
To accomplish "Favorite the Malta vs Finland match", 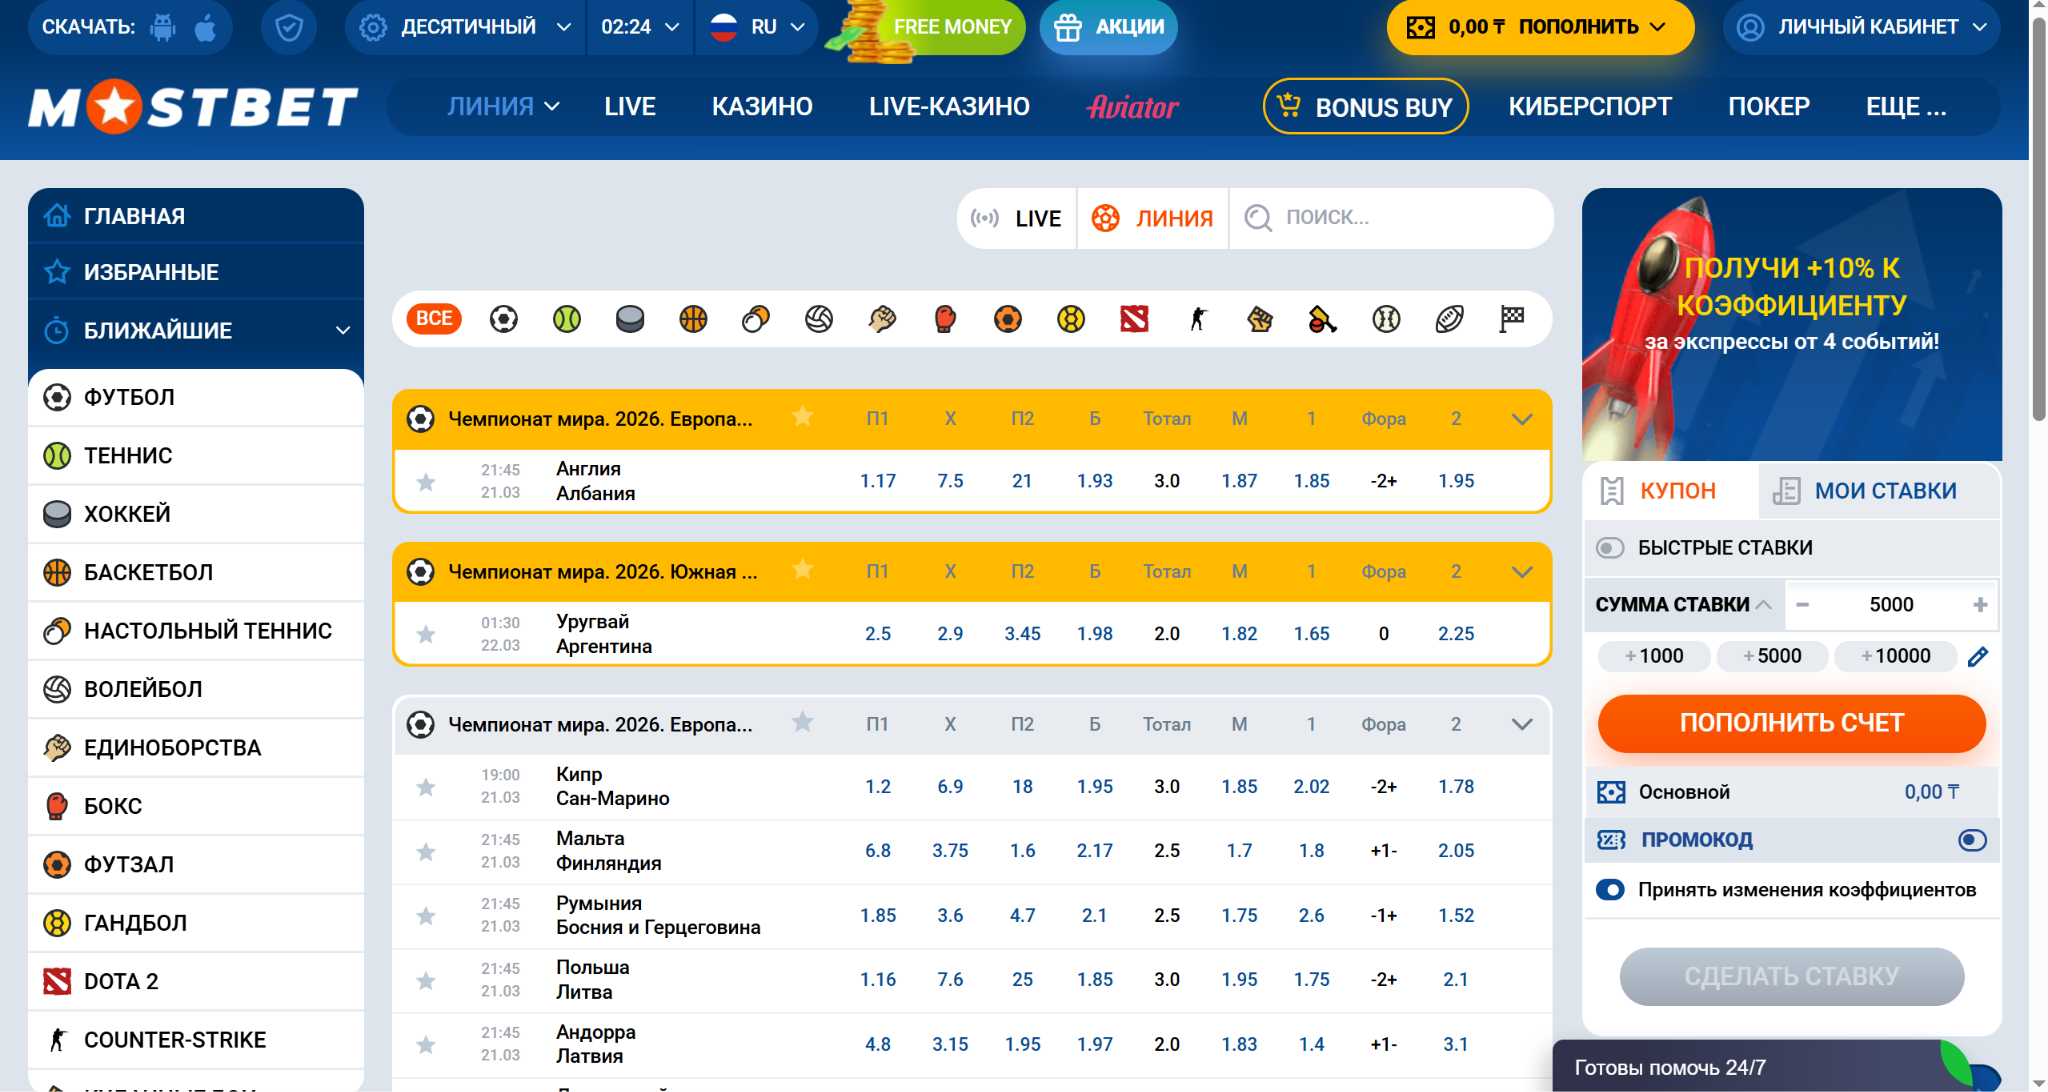I will (x=426, y=851).
